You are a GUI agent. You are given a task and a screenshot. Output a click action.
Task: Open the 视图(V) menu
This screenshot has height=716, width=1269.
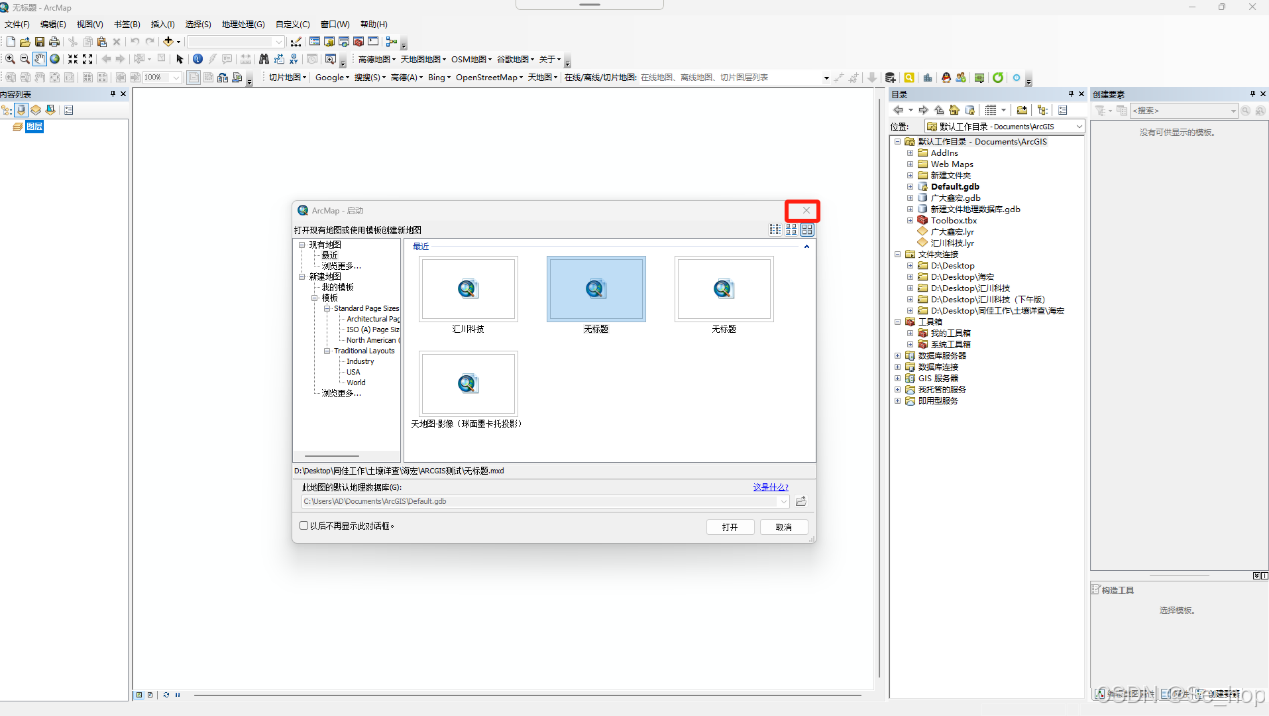[x=90, y=24]
